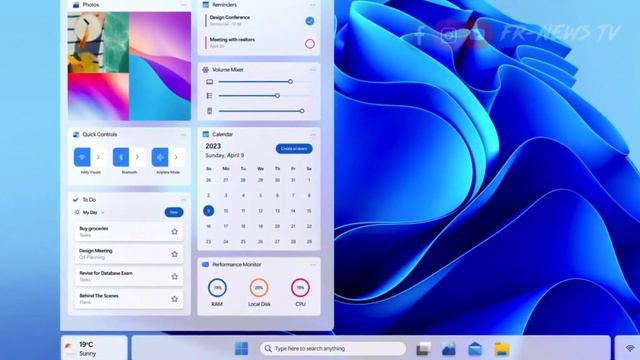This screenshot has height=360, width=640.
Task: Open Calendar widget more options menu
Action: click(x=313, y=134)
